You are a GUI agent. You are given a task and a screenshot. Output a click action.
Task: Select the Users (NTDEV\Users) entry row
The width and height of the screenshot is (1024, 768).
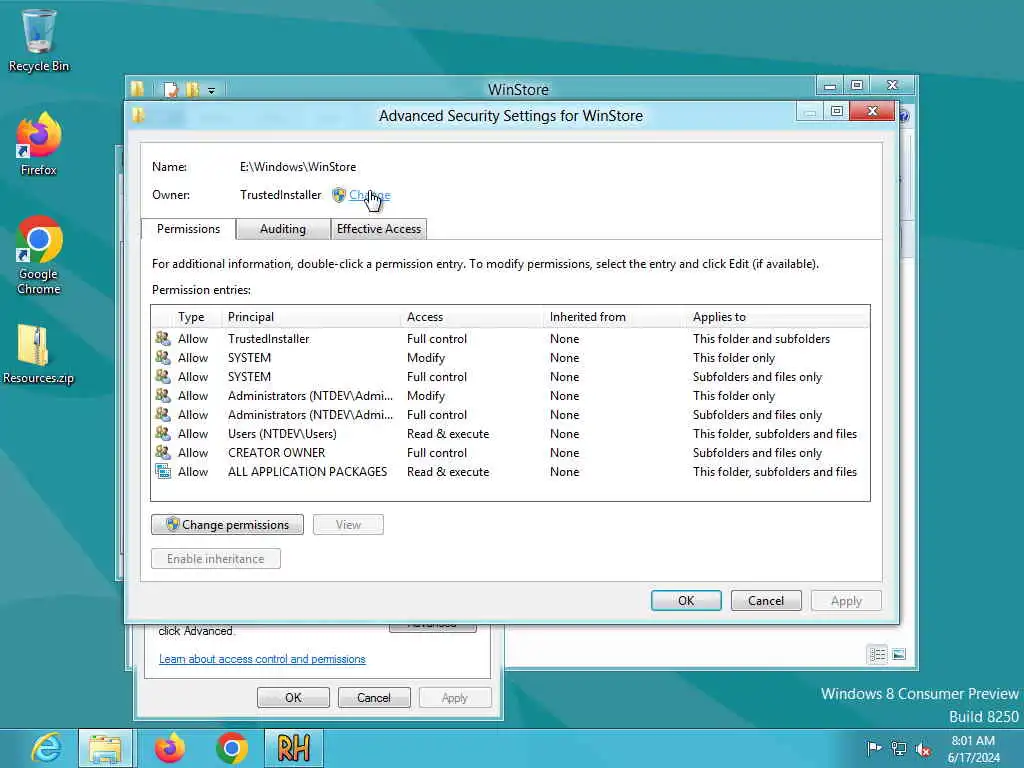pos(510,433)
